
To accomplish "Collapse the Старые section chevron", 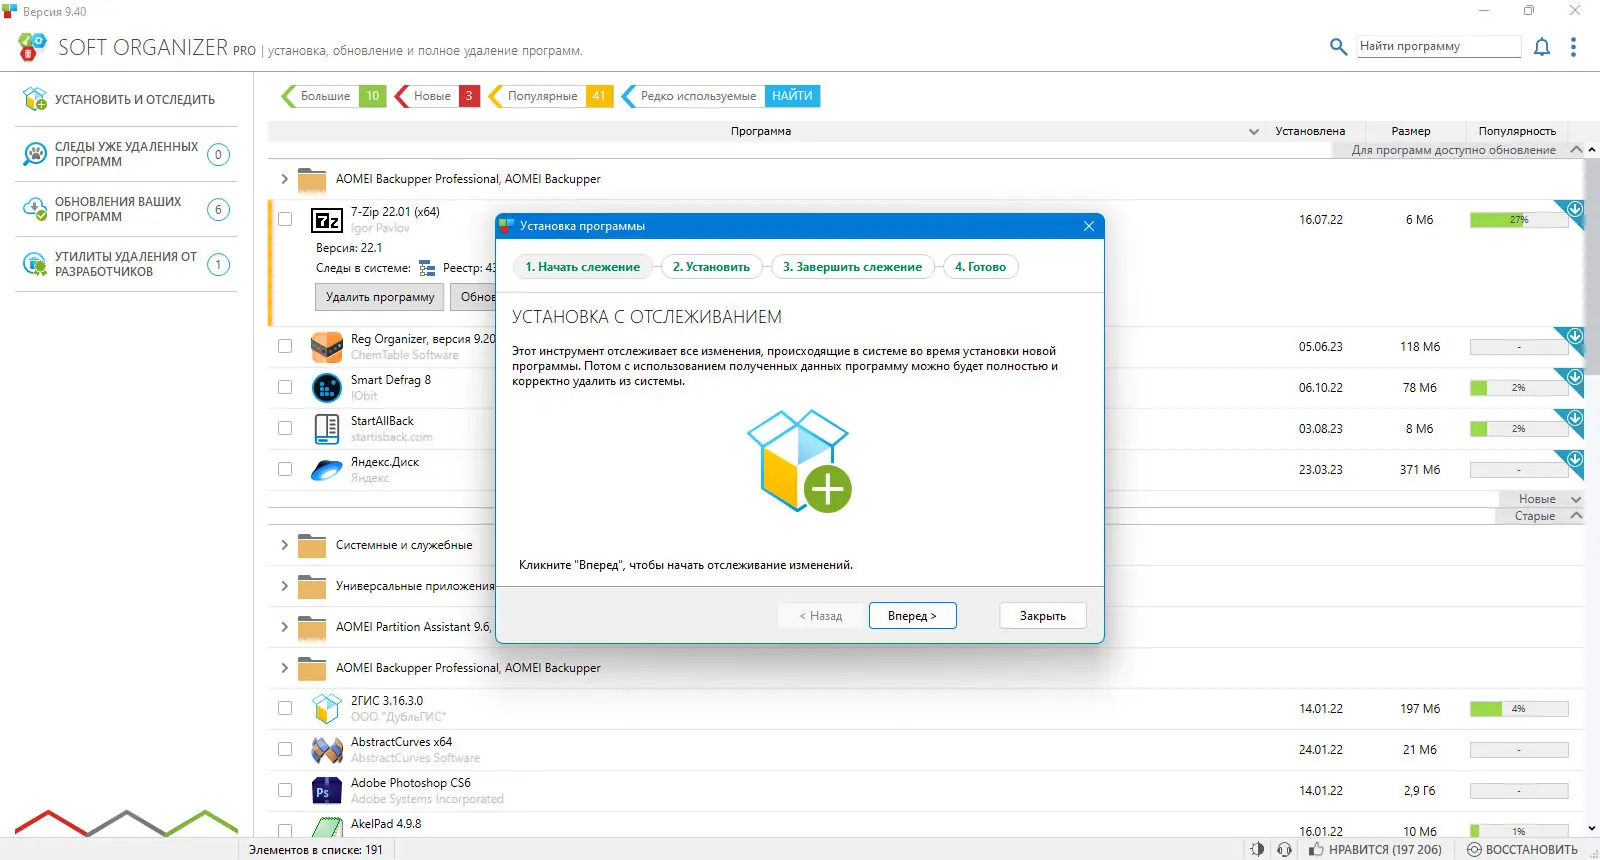I will [x=1576, y=516].
